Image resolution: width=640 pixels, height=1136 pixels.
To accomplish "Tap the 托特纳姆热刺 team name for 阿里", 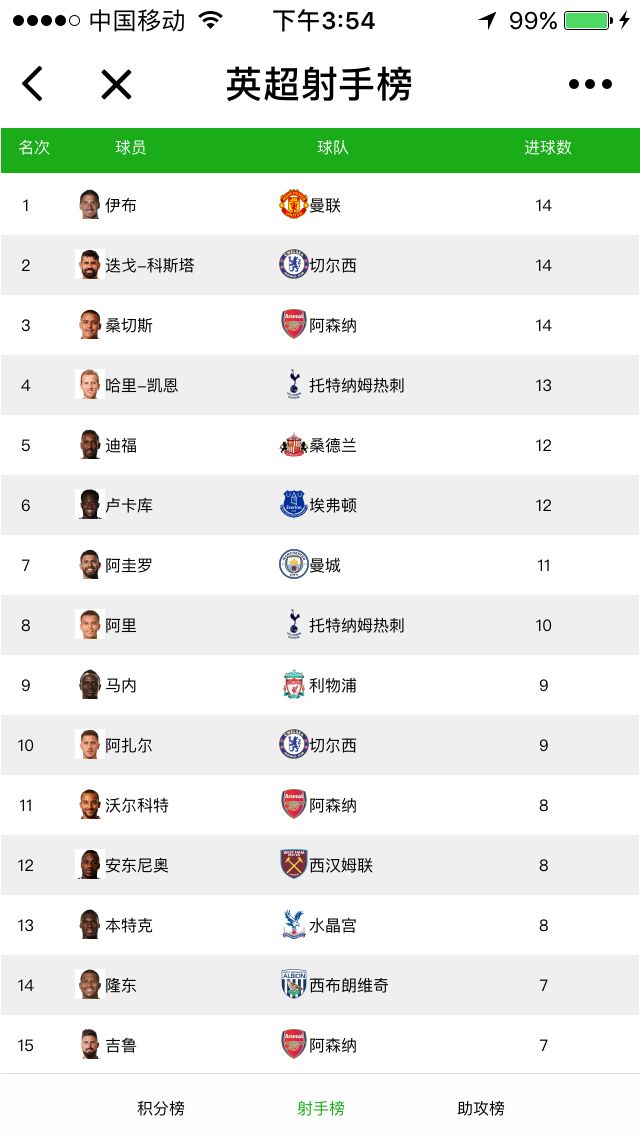I will point(357,625).
